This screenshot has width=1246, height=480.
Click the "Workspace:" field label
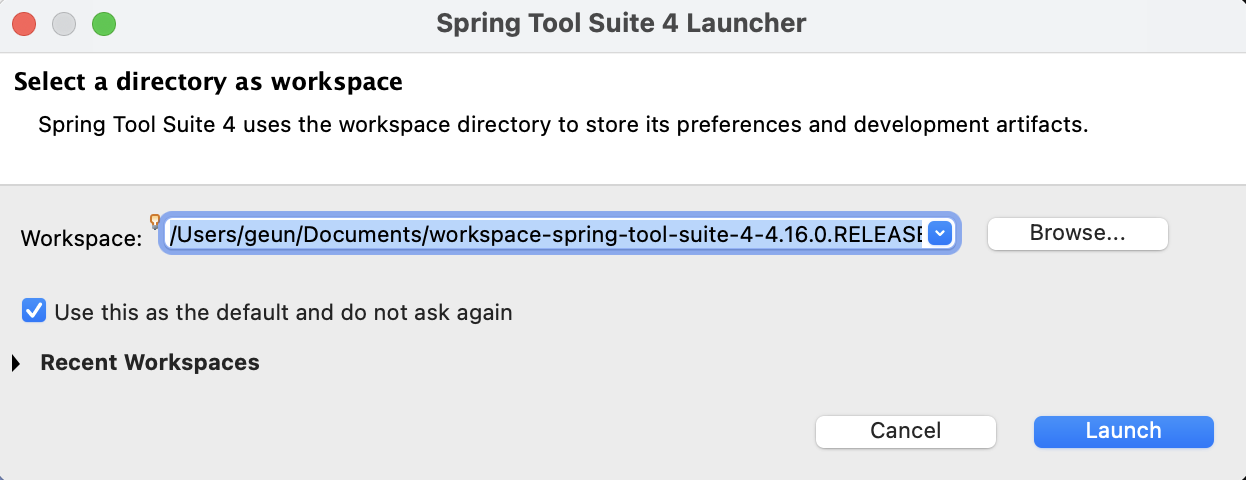click(x=82, y=239)
